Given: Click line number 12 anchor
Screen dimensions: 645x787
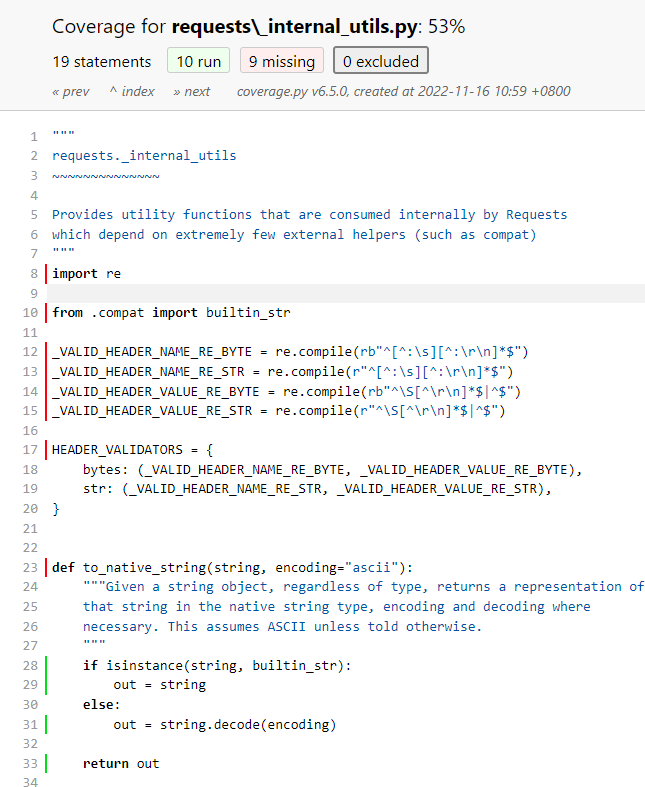Looking at the screenshot, I should coord(30,352).
